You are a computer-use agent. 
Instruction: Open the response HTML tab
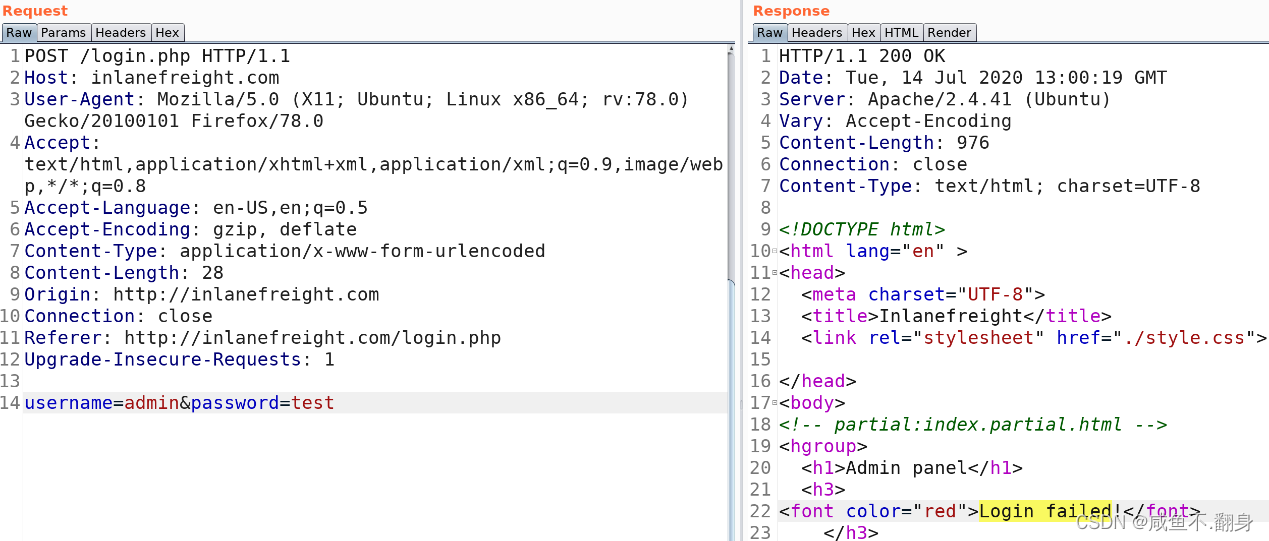(901, 33)
